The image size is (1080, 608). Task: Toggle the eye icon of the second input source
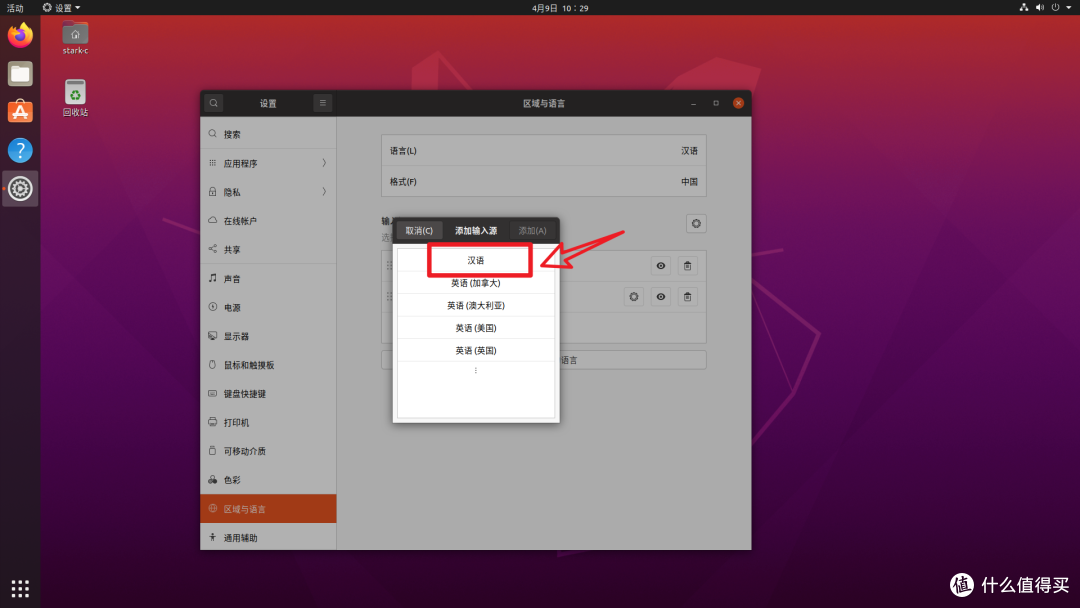(660, 296)
